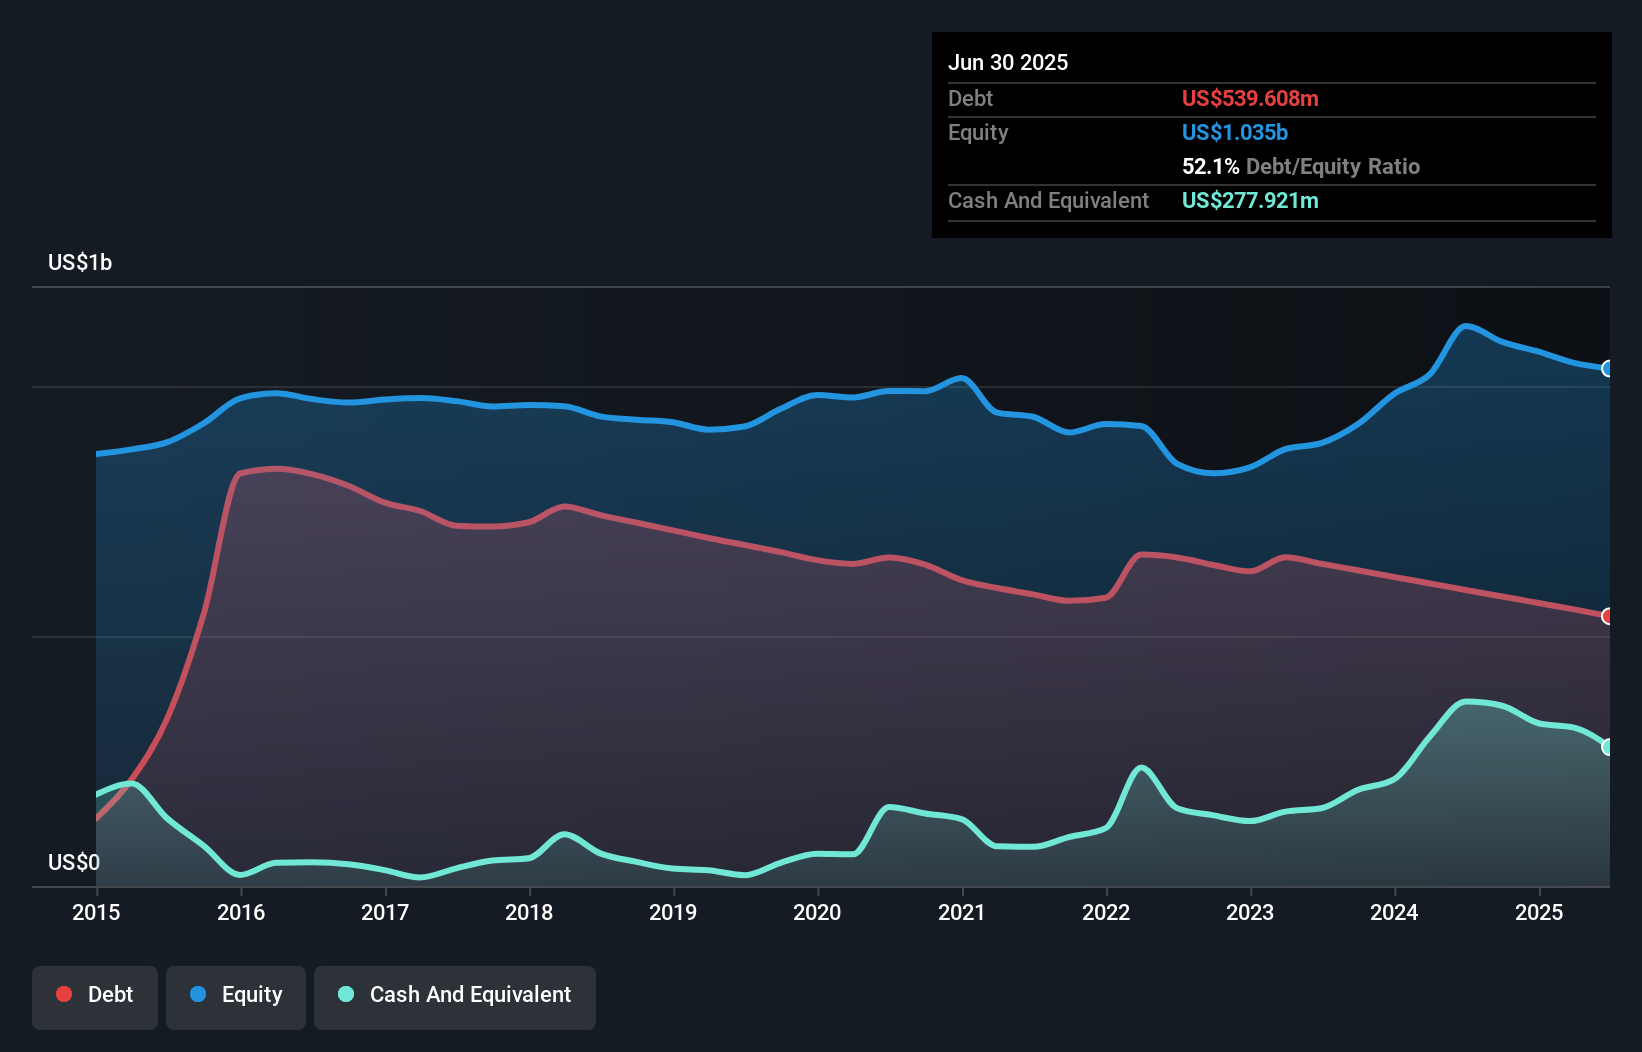This screenshot has height=1052, width=1642.
Task: Click the Jun 30 2025 tooltip date
Action: tap(1008, 63)
